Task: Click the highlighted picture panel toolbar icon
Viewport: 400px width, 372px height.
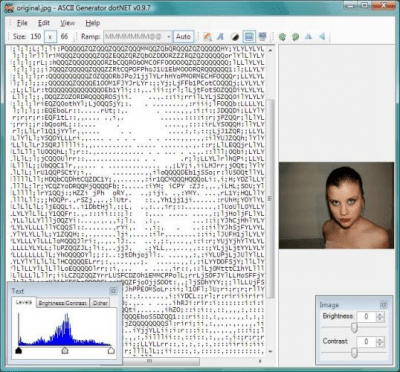Action: [x=249, y=37]
